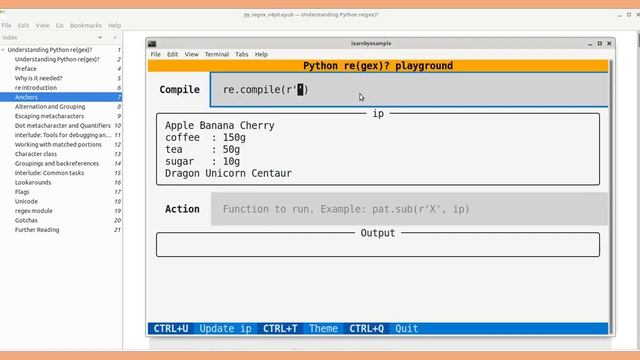Open the Edit menu of the epub reader
Viewport: 640px width, 360px height.
[23, 25]
